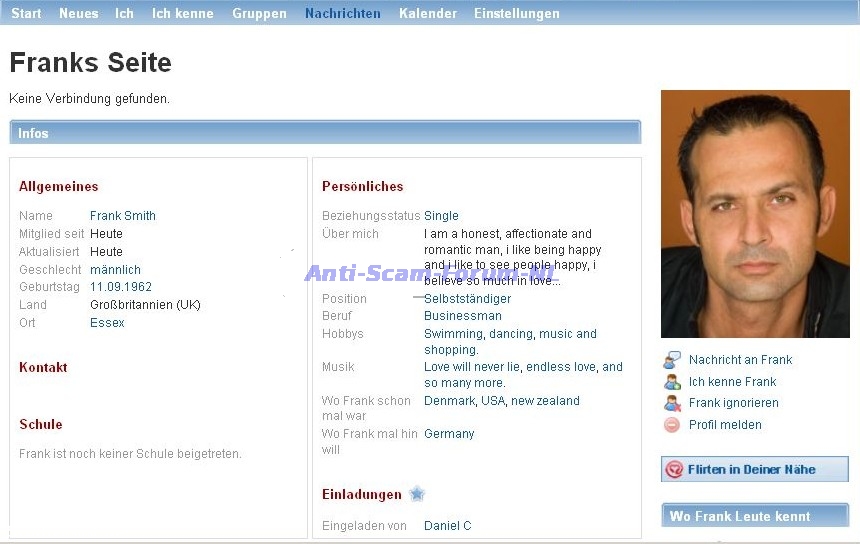Click the flirt icon in Flirten button
This screenshot has width=860, height=544.
click(x=675, y=469)
